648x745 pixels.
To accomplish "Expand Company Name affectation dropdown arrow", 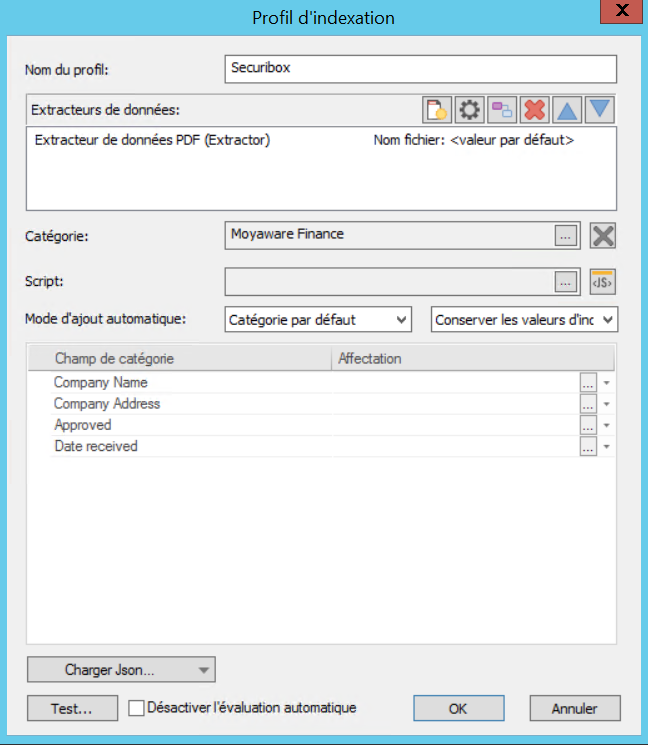I will [x=607, y=383].
